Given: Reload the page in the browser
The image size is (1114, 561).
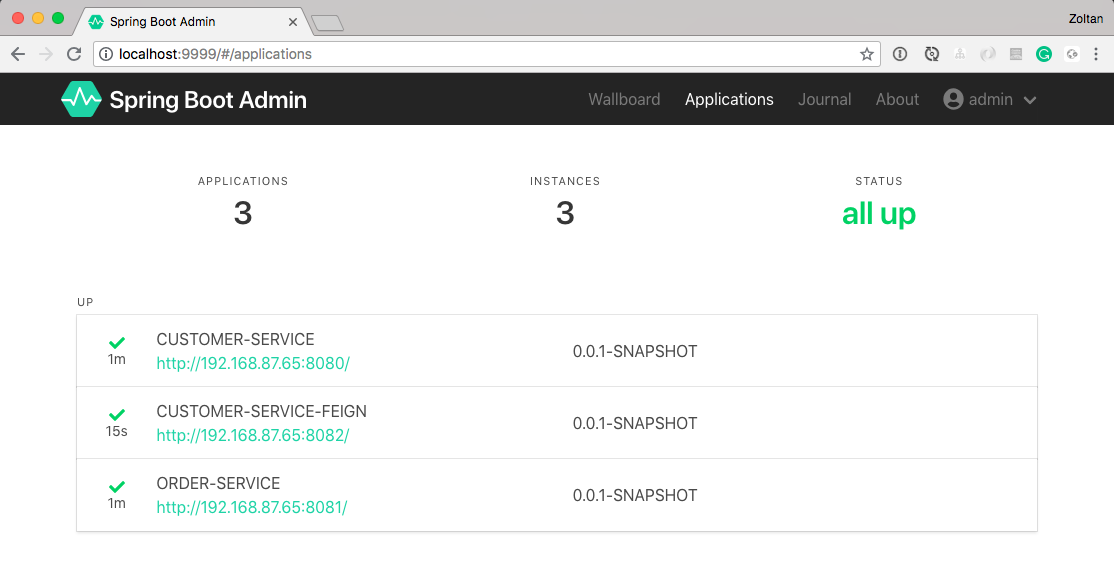Looking at the screenshot, I should 74,54.
